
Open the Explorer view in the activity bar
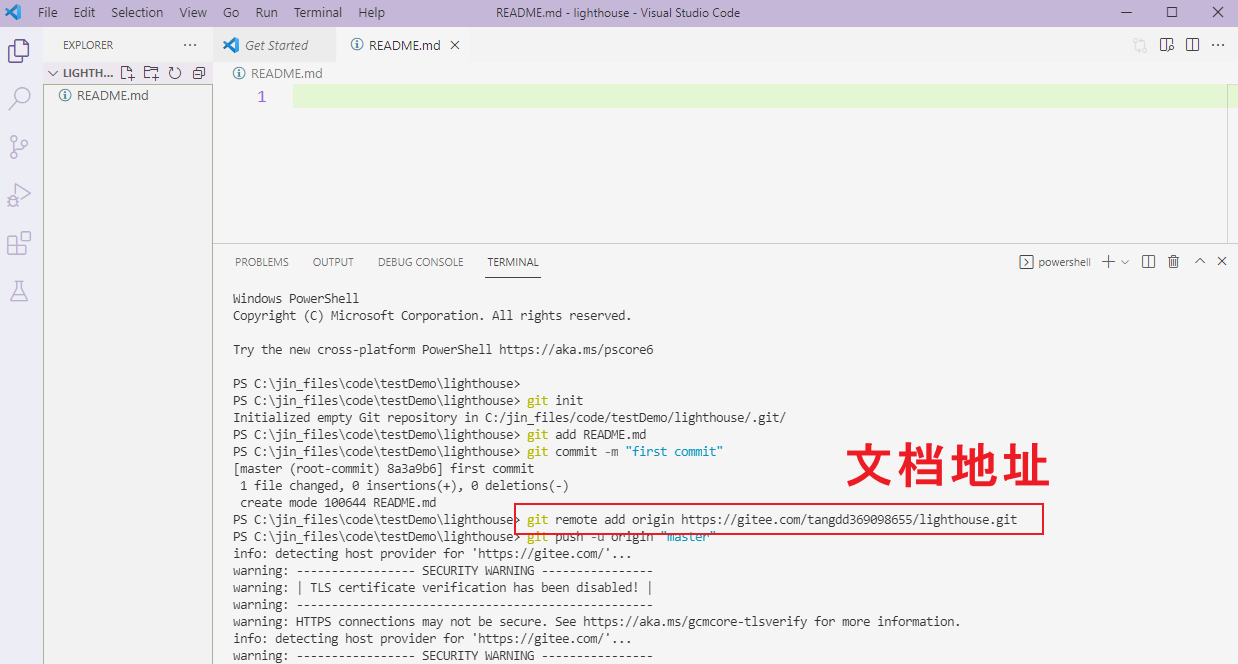[18, 50]
